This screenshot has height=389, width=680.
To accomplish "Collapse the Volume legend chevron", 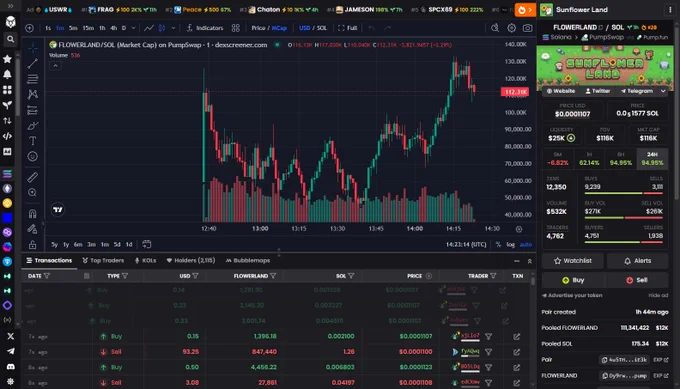I will (55, 65).
